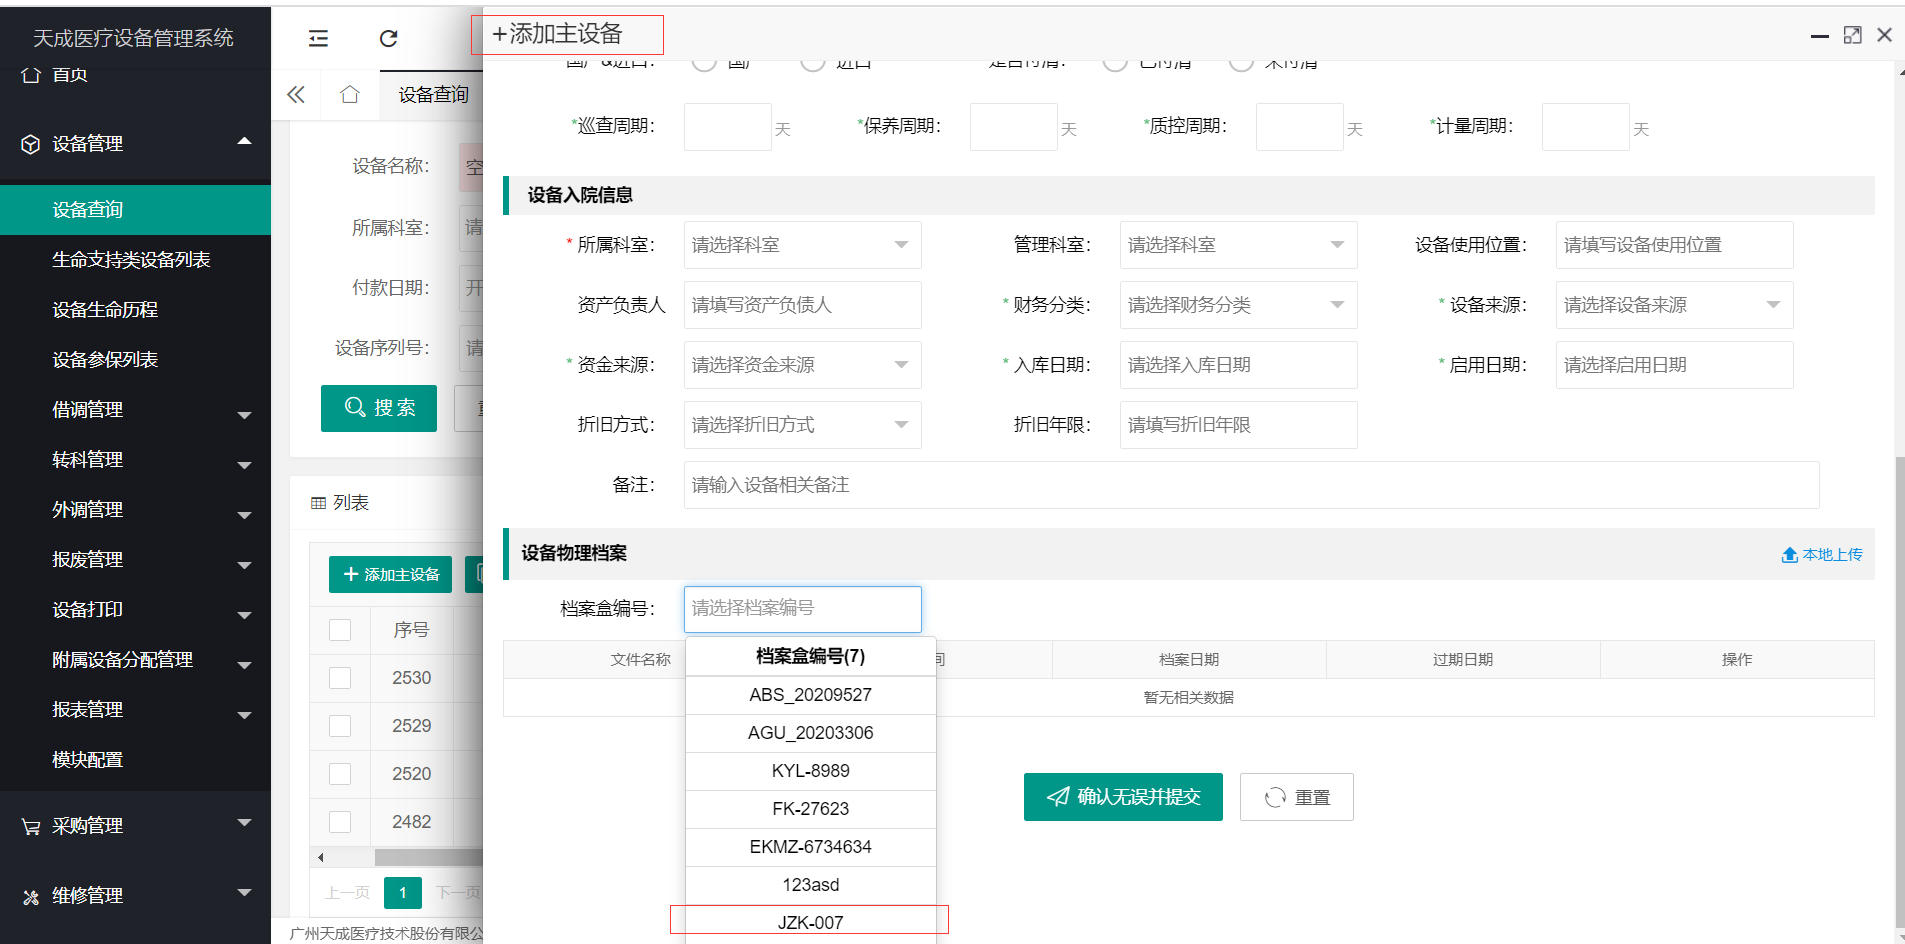Viewport: 1905px width, 944px height.
Task: Check the row 2482 checkbox
Action: click(x=340, y=822)
